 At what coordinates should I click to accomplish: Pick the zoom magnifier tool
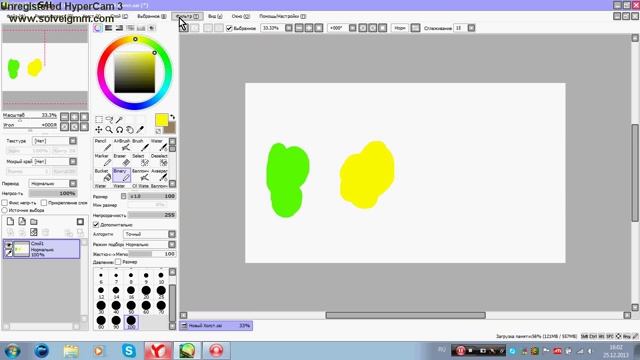point(109,130)
